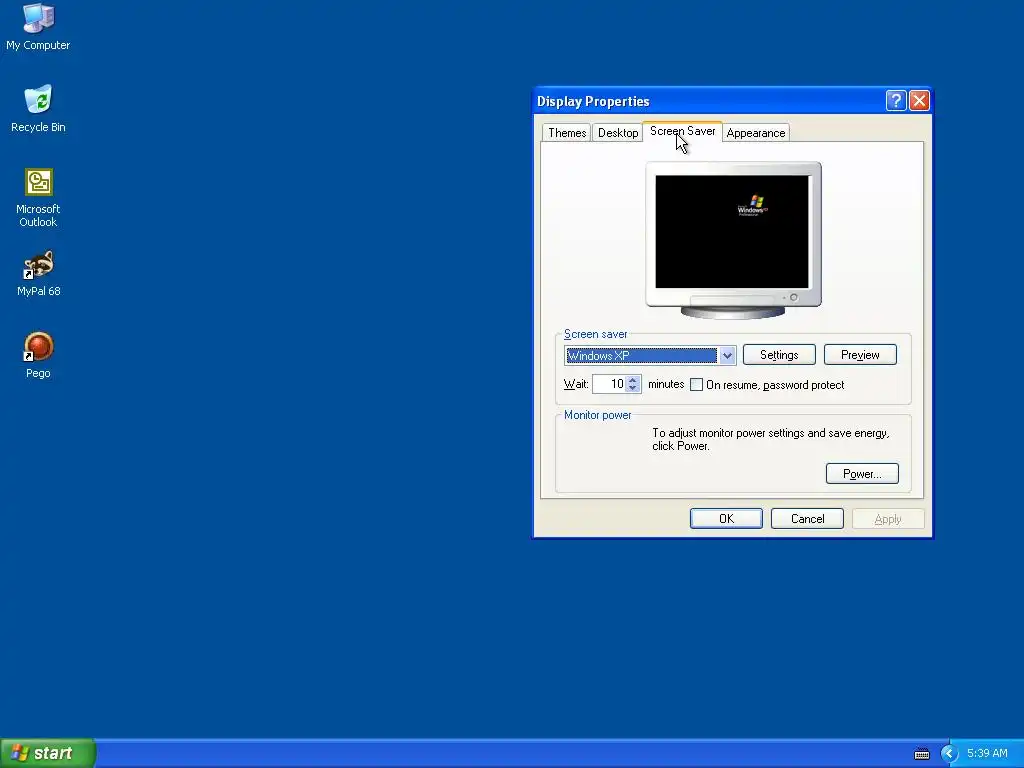Check the taskbar clock showing 5:39 AM
This screenshot has width=1024, height=768.
[x=987, y=754]
